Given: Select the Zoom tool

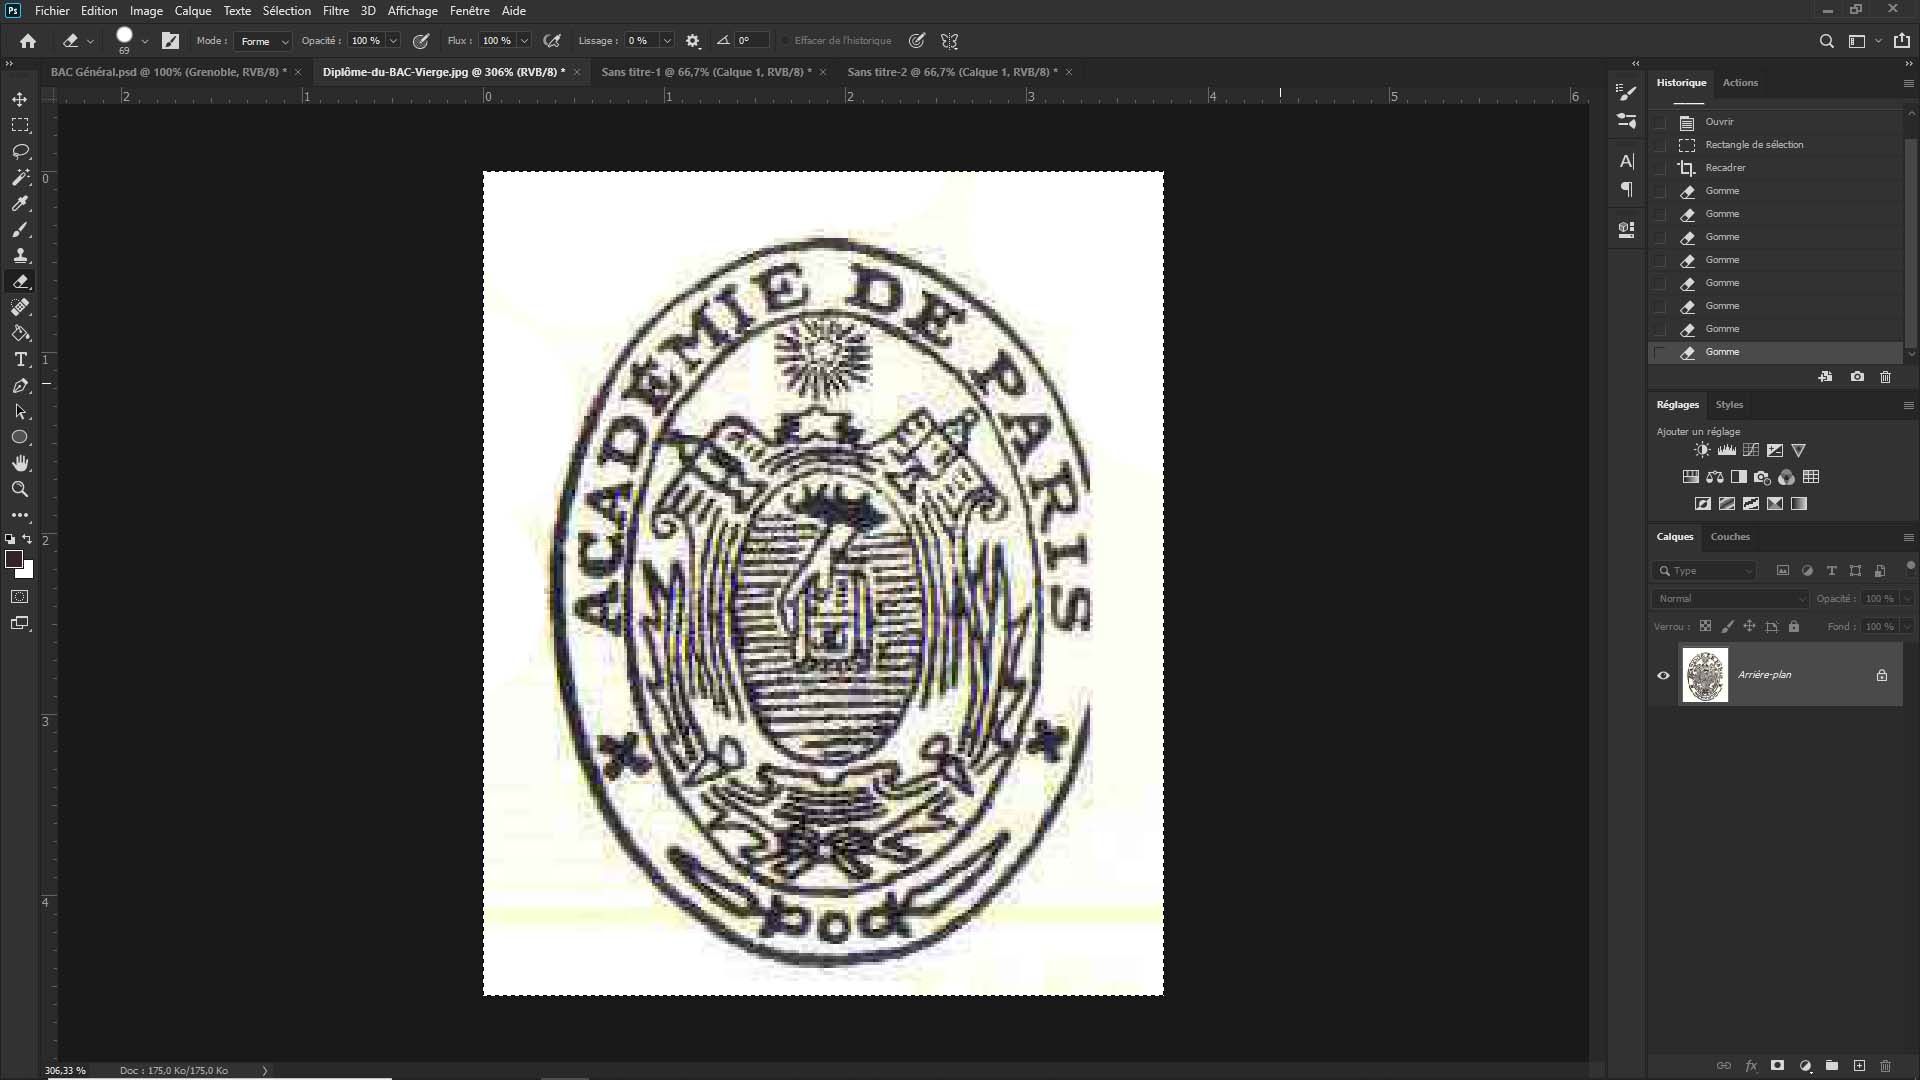Looking at the screenshot, I should pyautogui.click(x=20, y=489).
